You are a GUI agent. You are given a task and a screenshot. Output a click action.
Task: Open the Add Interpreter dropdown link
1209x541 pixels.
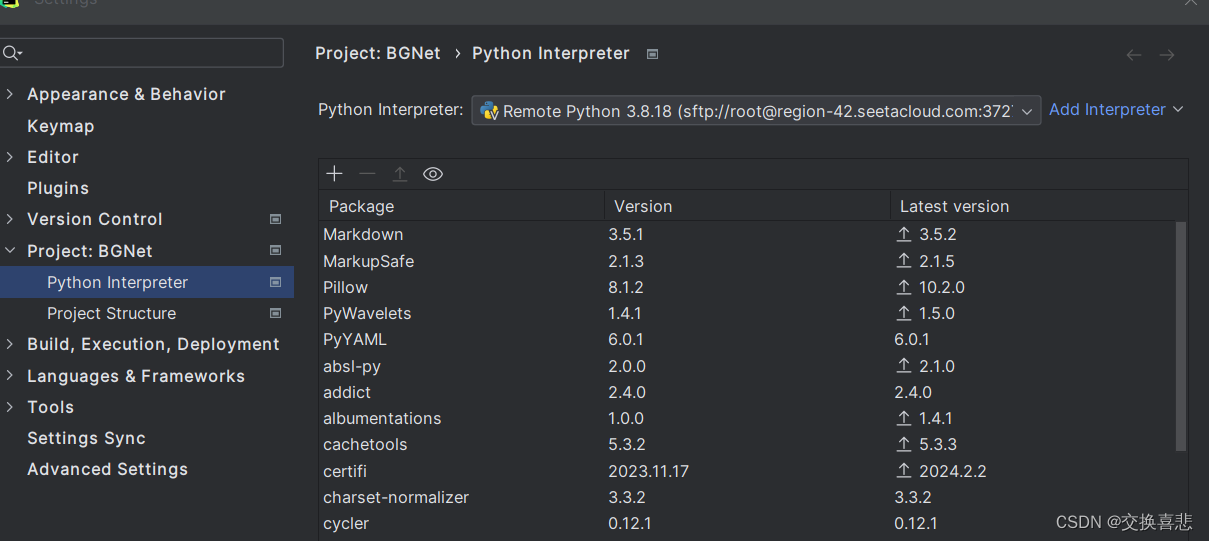coord(1115,110)
